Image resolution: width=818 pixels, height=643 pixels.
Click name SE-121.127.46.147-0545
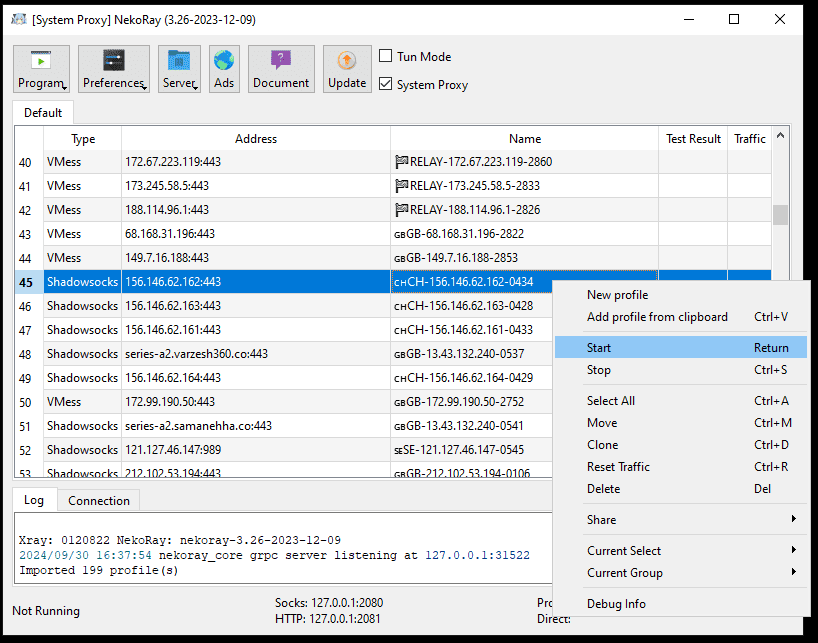(x=459, y=450)
